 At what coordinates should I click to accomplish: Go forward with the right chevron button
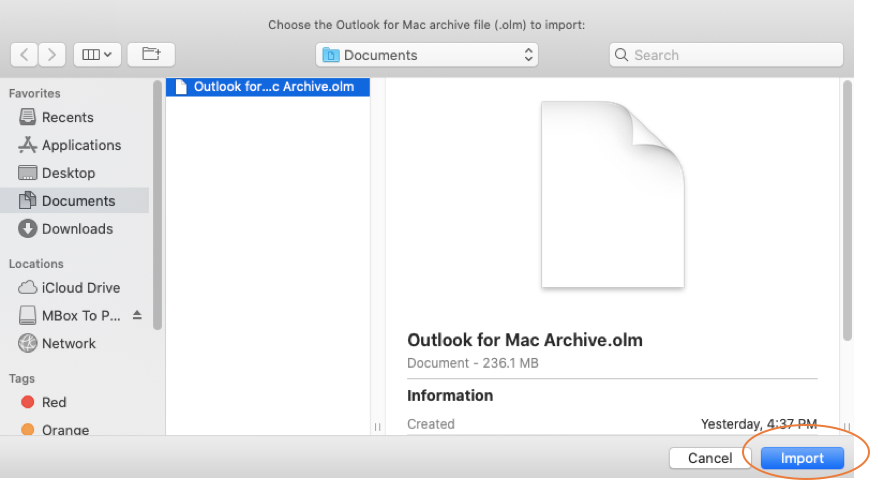52,54
